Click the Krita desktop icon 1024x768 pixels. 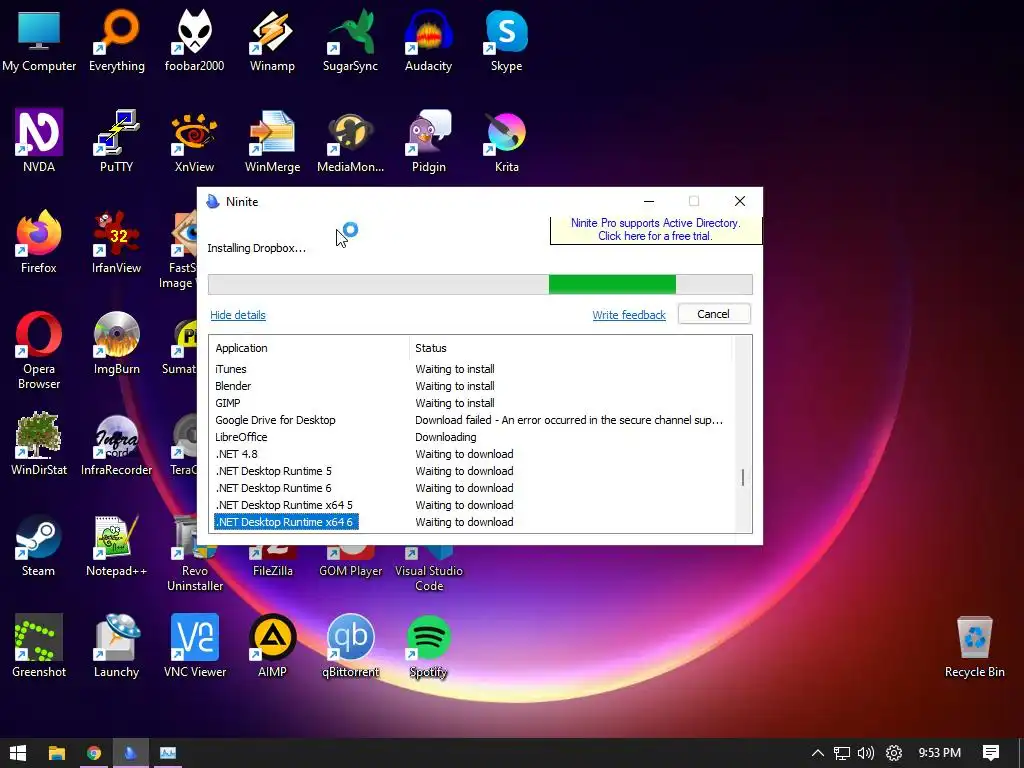(x=506, y=141)
